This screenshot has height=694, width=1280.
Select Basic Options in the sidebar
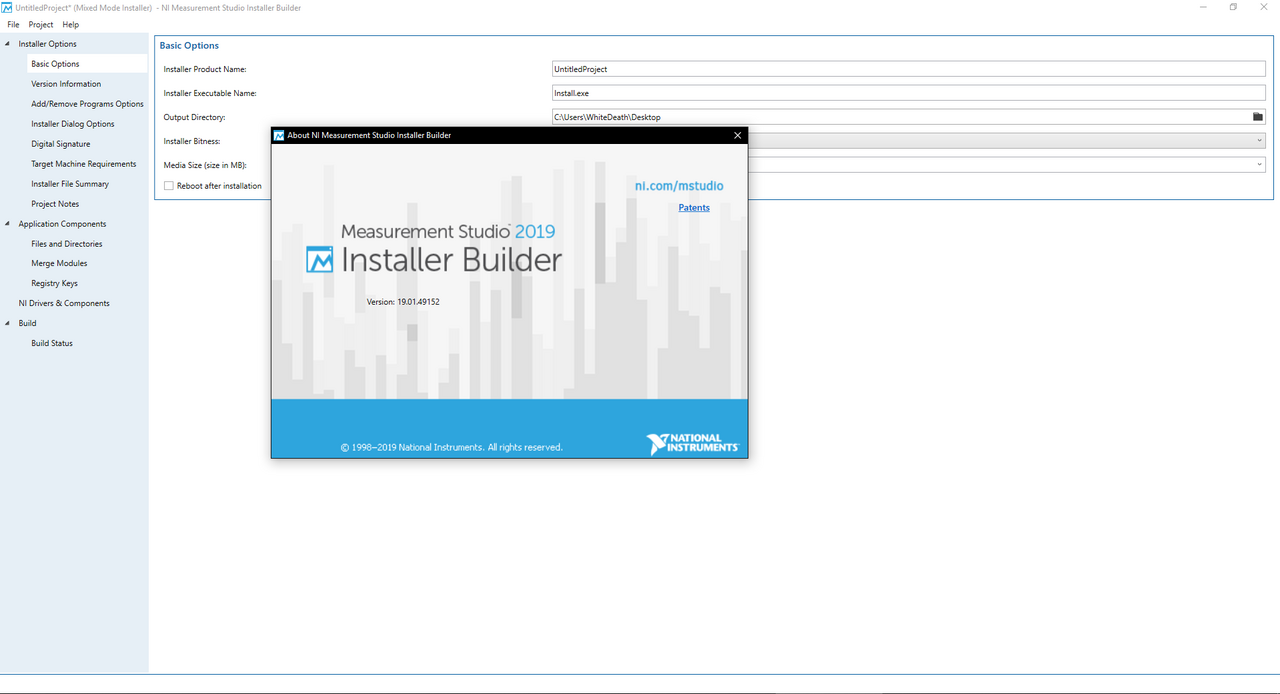pos(55,64)
